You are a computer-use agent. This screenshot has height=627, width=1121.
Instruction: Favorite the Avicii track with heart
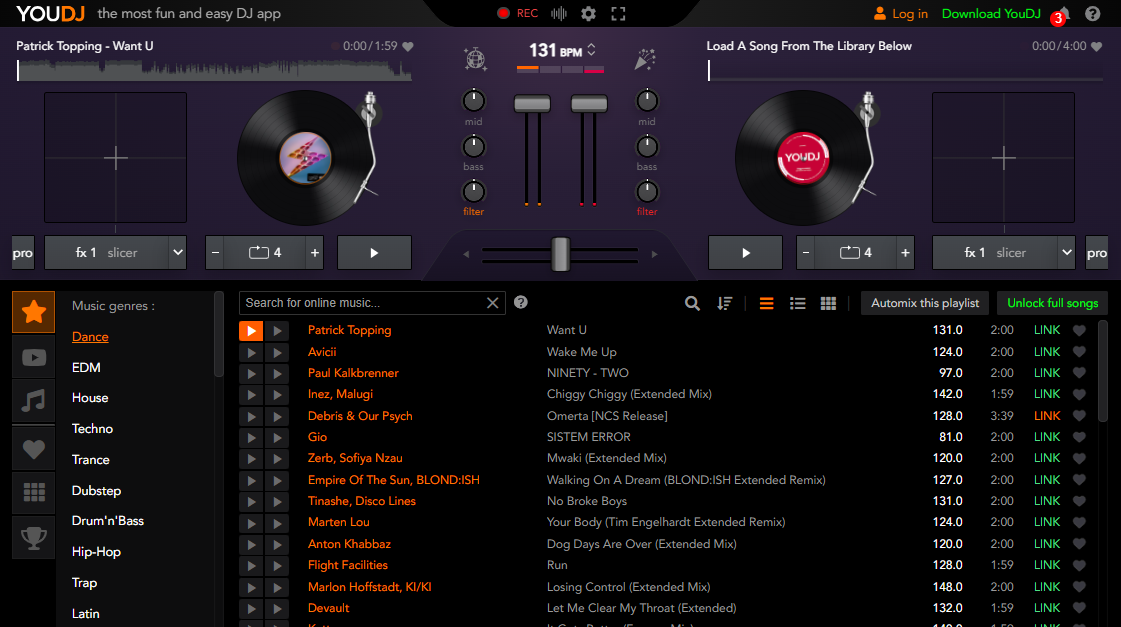point(1079,352)
